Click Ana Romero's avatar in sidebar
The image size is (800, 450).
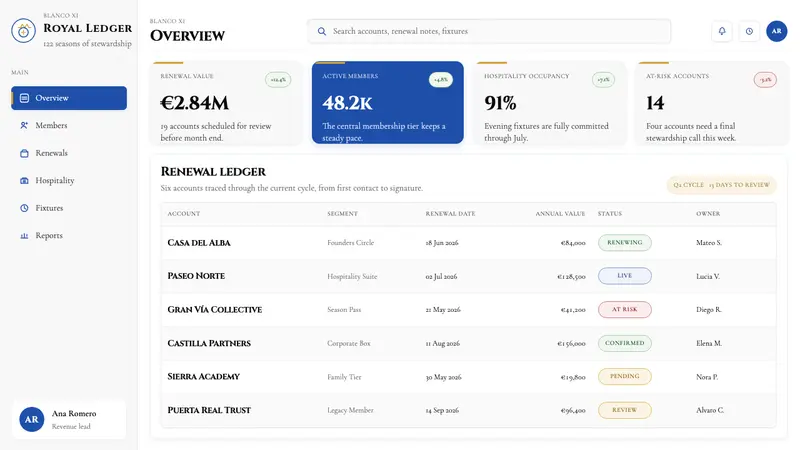pos(32,419)
